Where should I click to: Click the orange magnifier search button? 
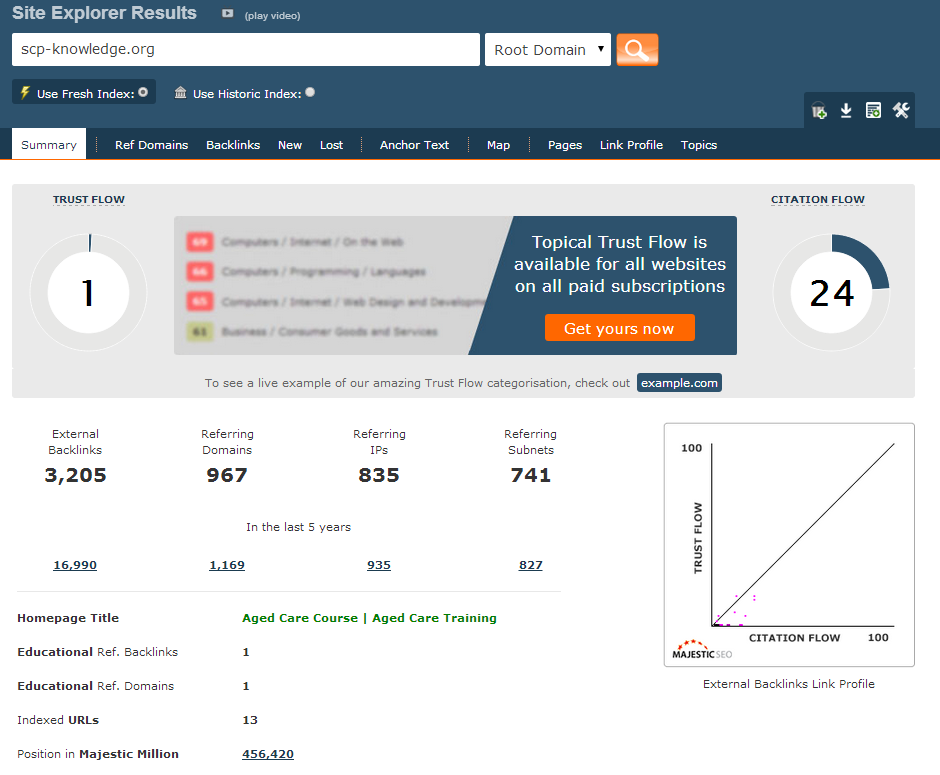[637, 50]
